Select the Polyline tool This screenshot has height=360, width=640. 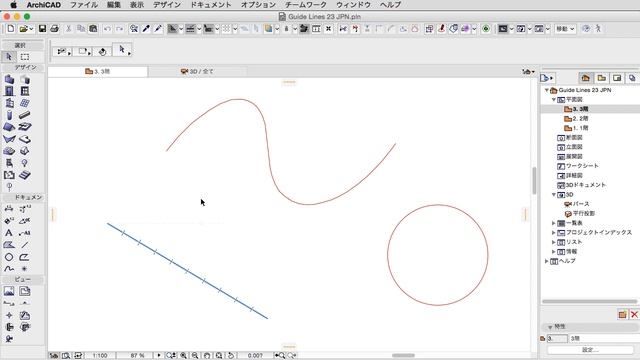25,257
